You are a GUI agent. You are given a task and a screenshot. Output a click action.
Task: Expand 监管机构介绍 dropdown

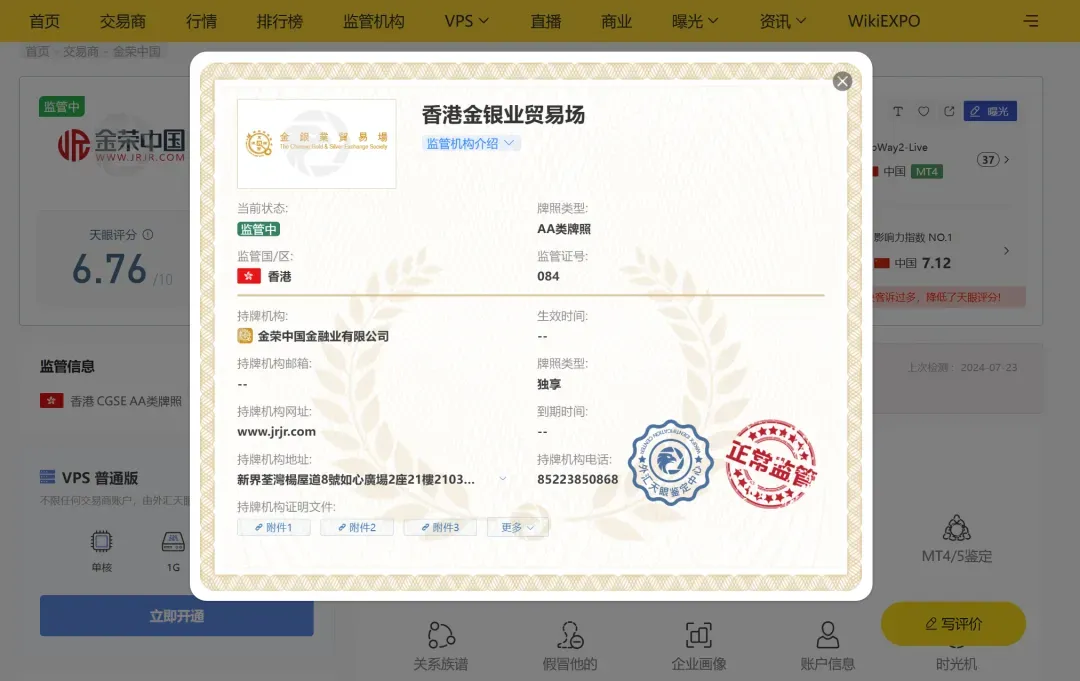[x=470, y=143]
